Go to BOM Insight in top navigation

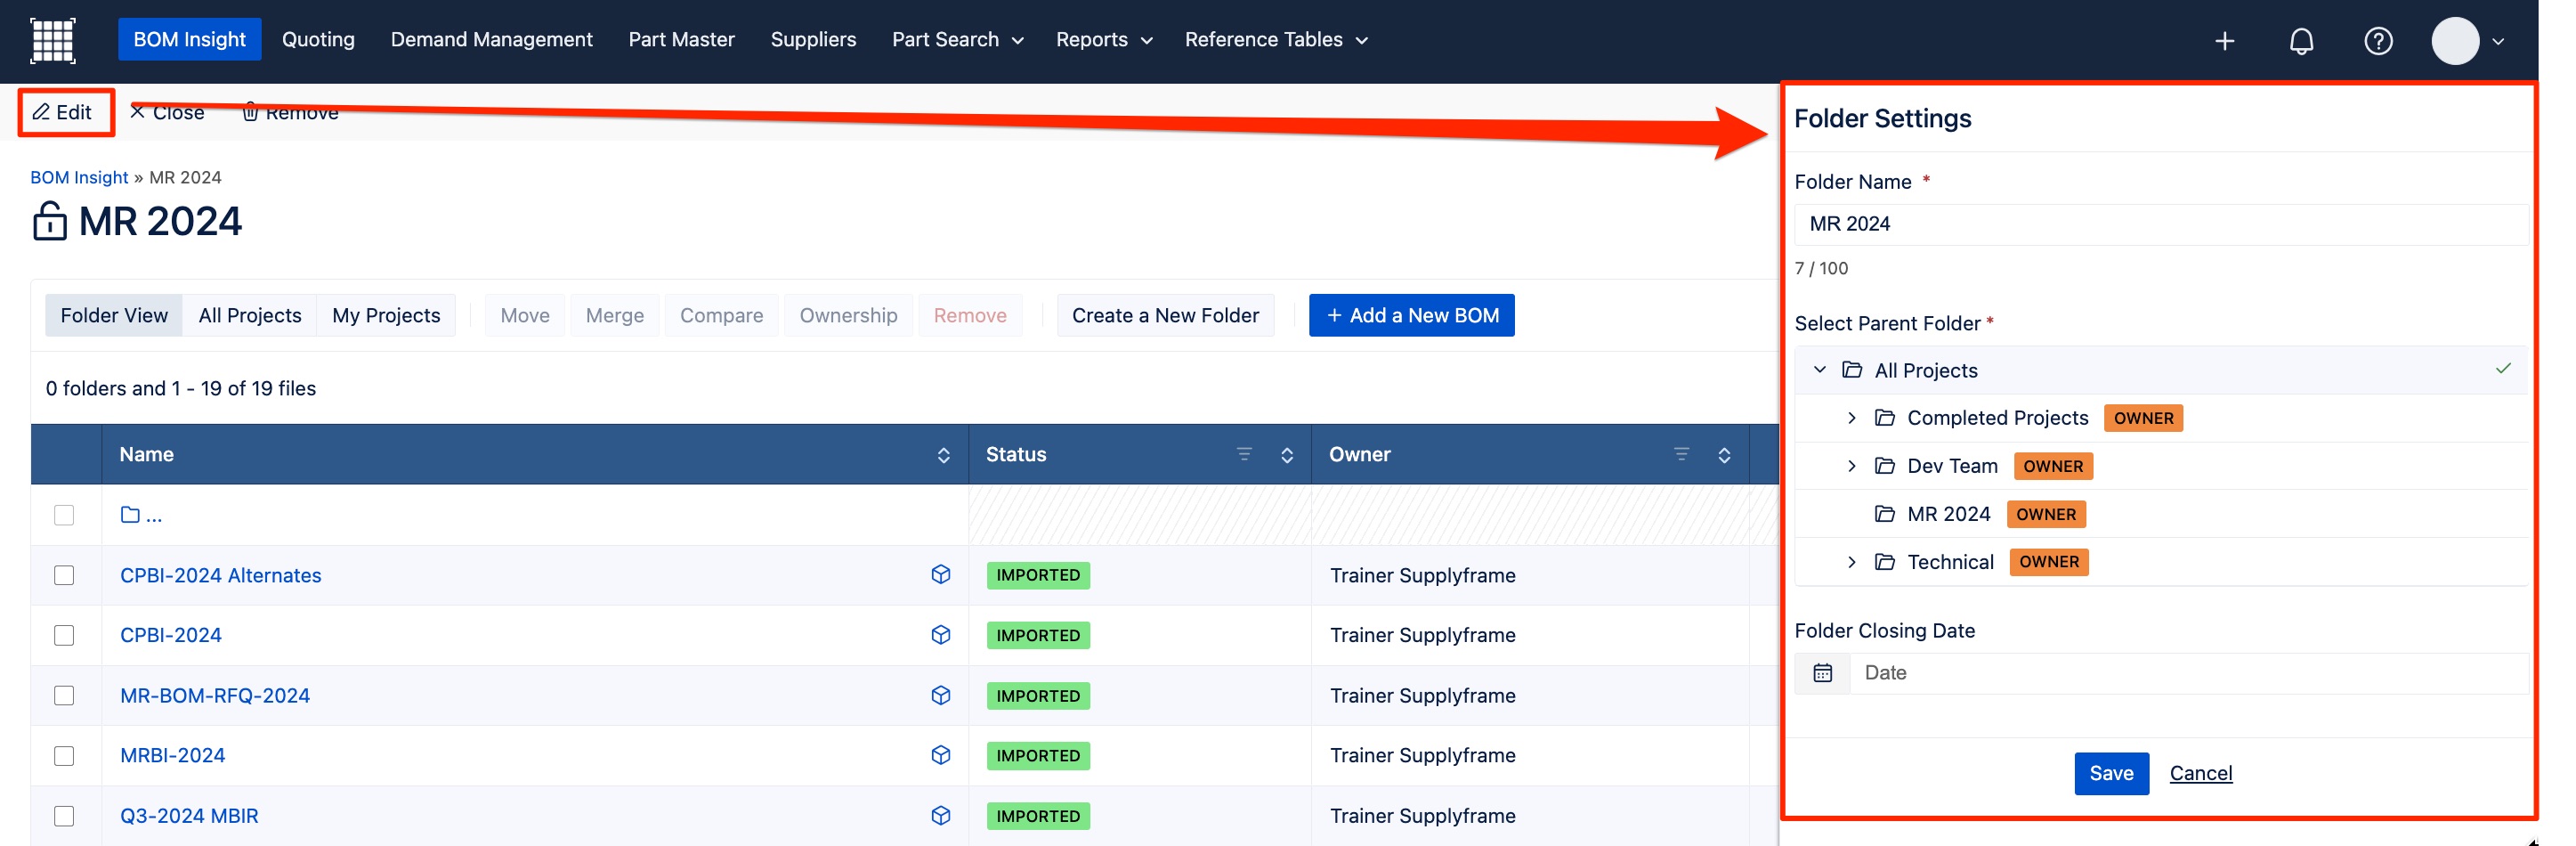point(189,40)
